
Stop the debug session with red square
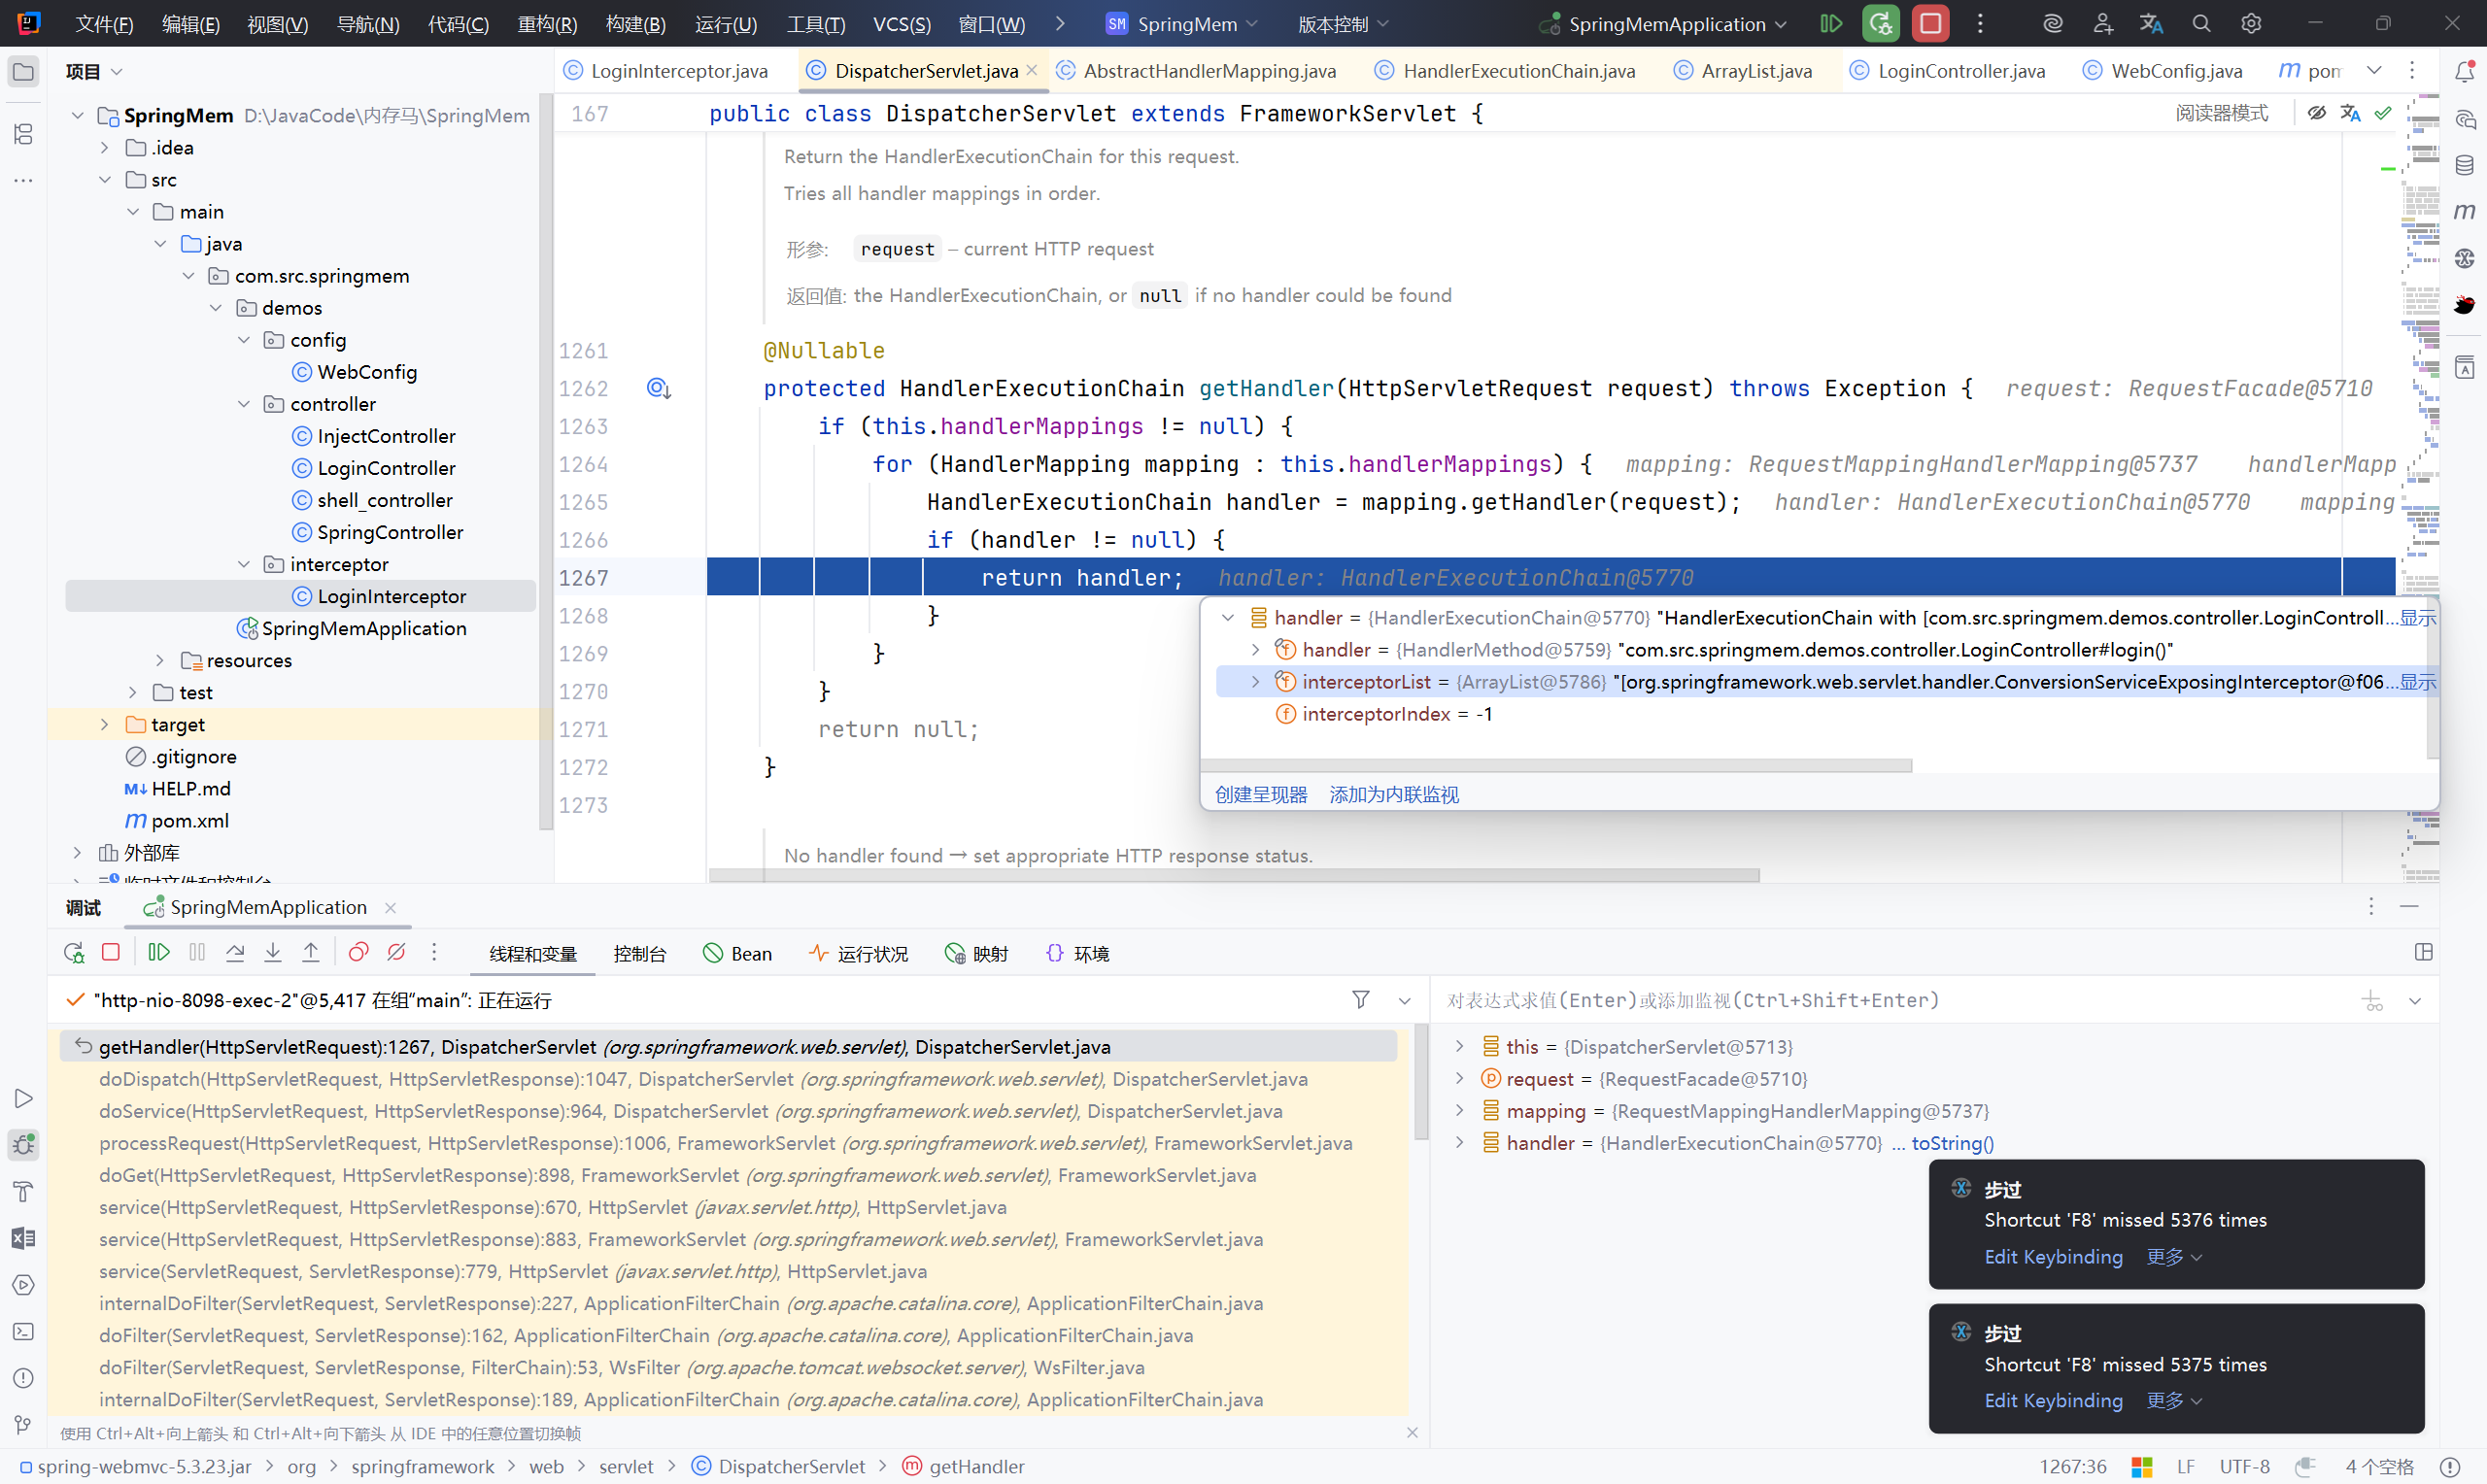111,953
